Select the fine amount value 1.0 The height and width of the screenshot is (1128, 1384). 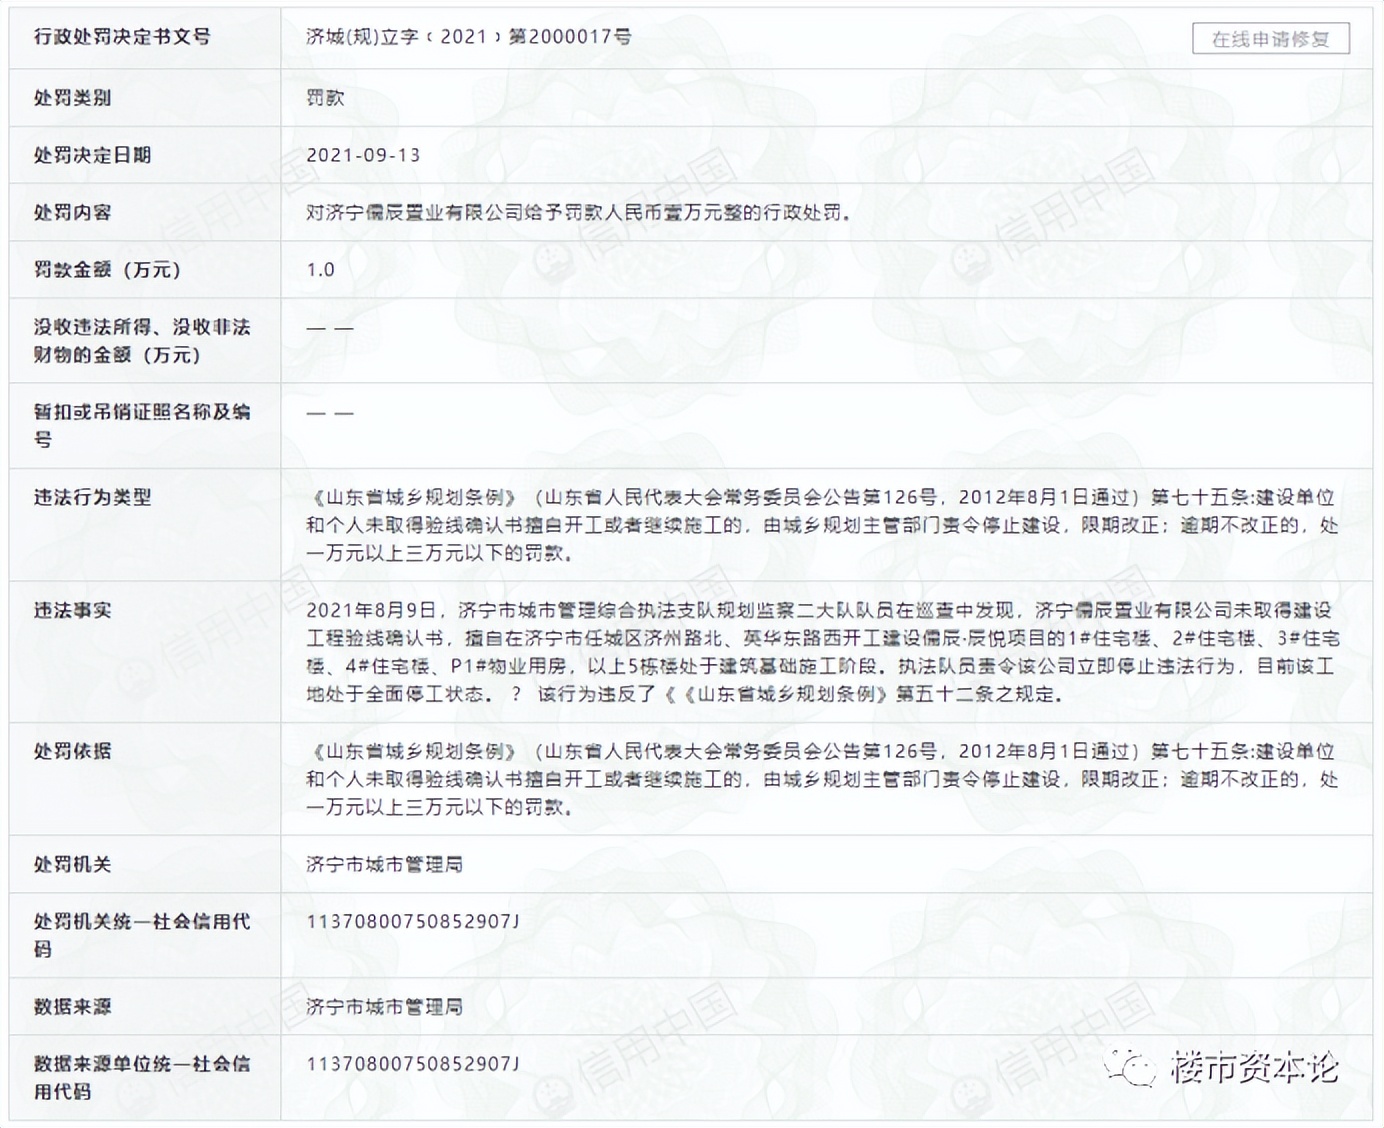[320, 269]
